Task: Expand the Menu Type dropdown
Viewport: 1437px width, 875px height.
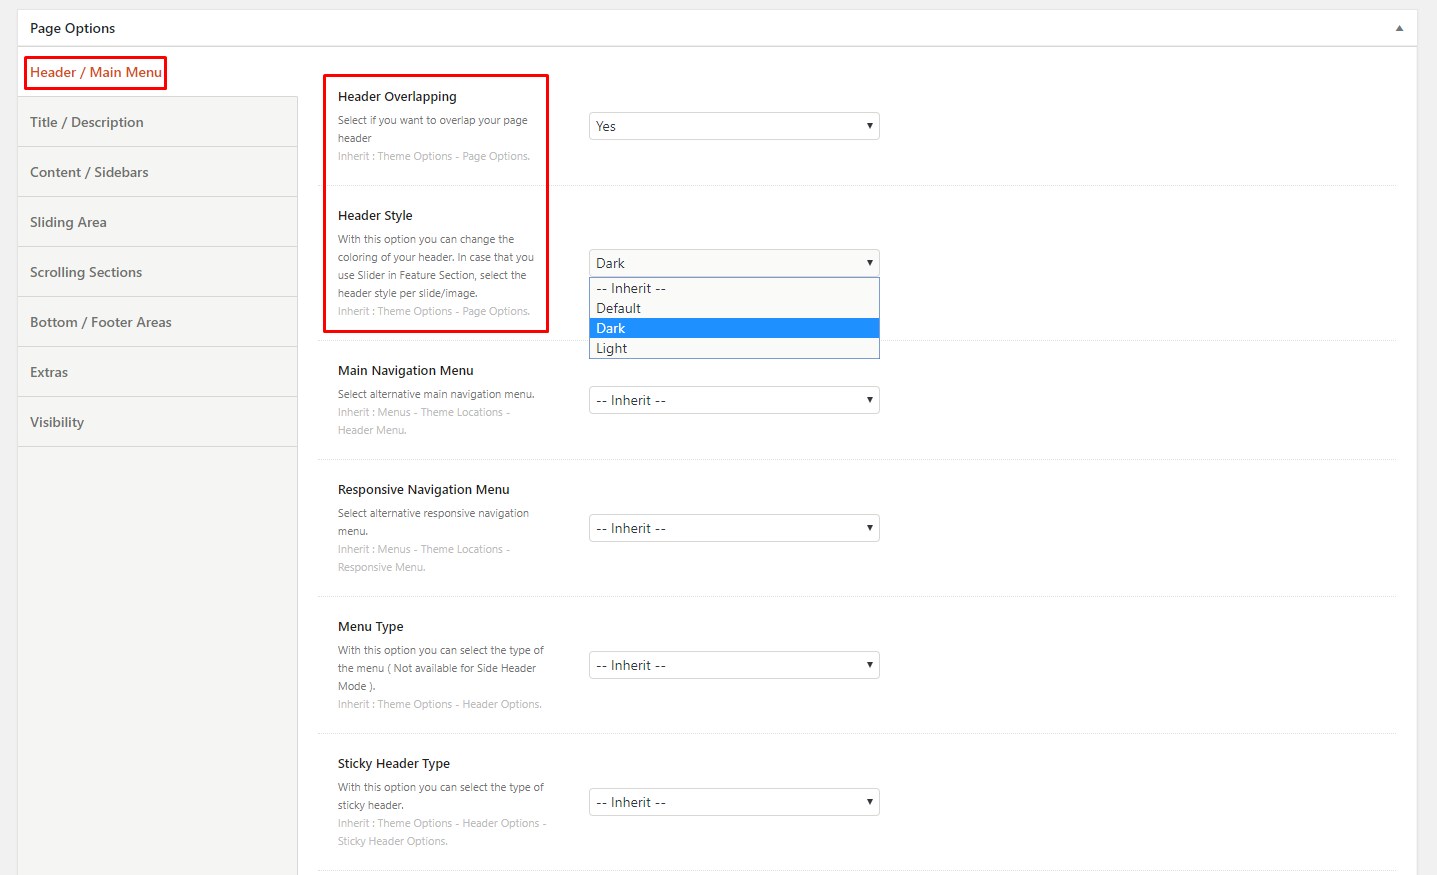Action: [x=734, y=665]
